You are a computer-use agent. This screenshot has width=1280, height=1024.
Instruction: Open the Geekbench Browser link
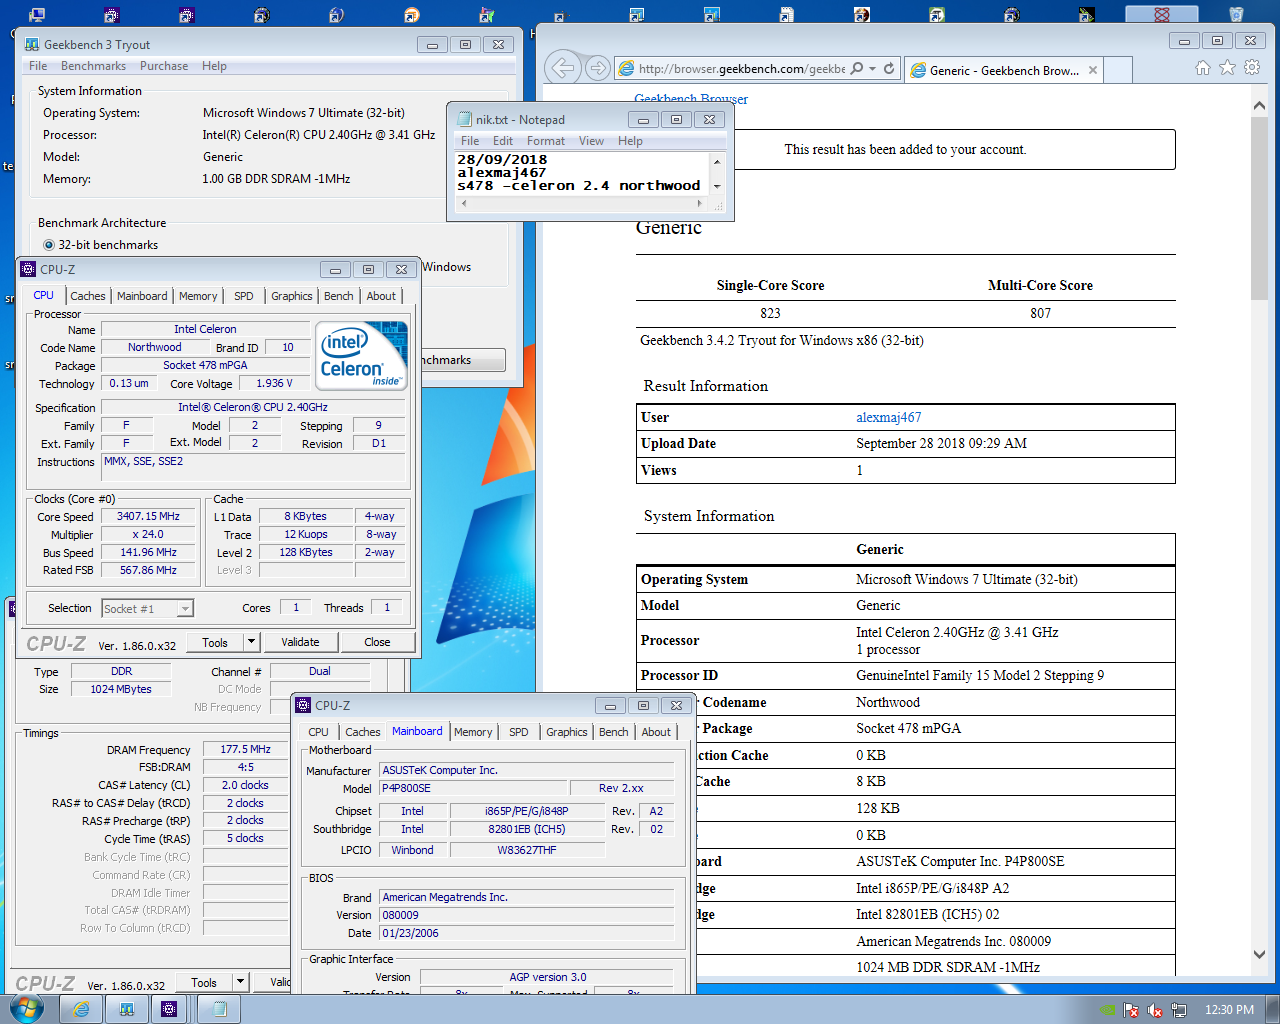(x=691, y=99)
